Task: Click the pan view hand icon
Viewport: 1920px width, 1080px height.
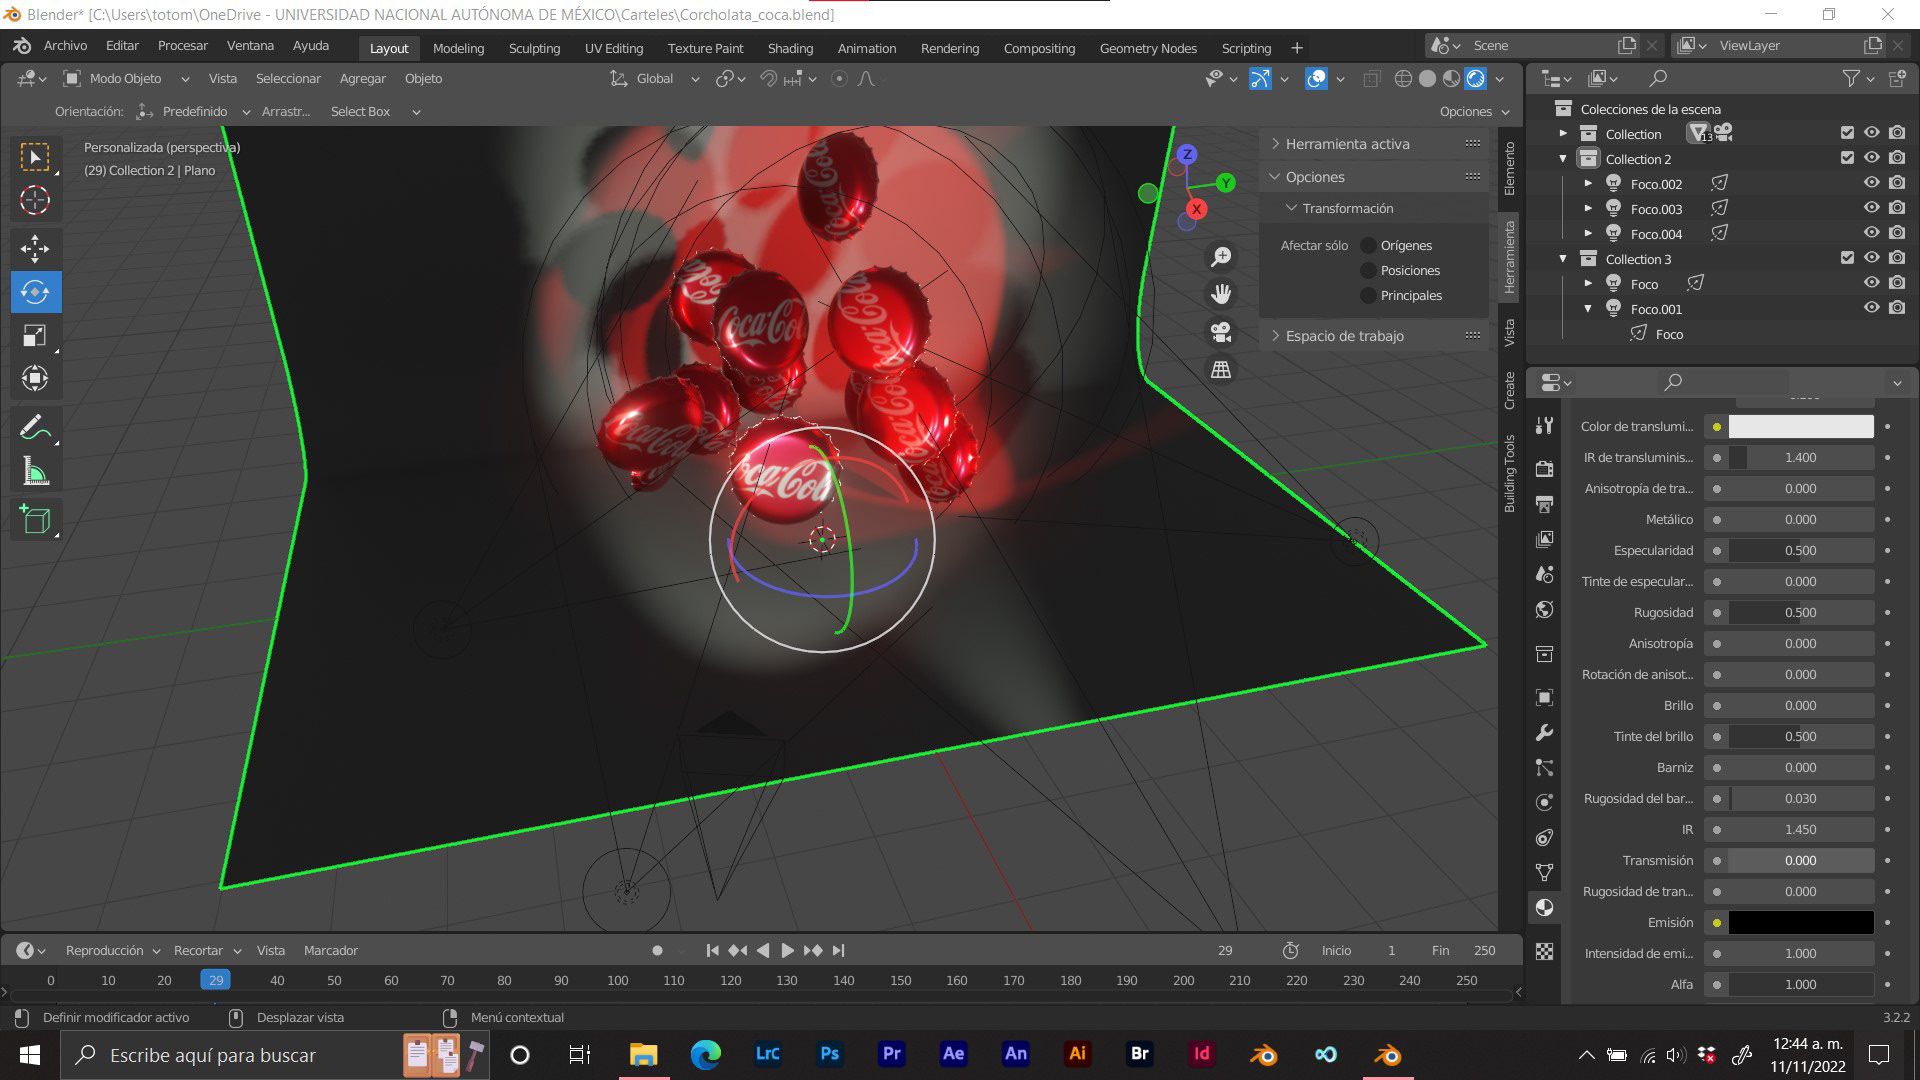Action: click(1221, 294)
